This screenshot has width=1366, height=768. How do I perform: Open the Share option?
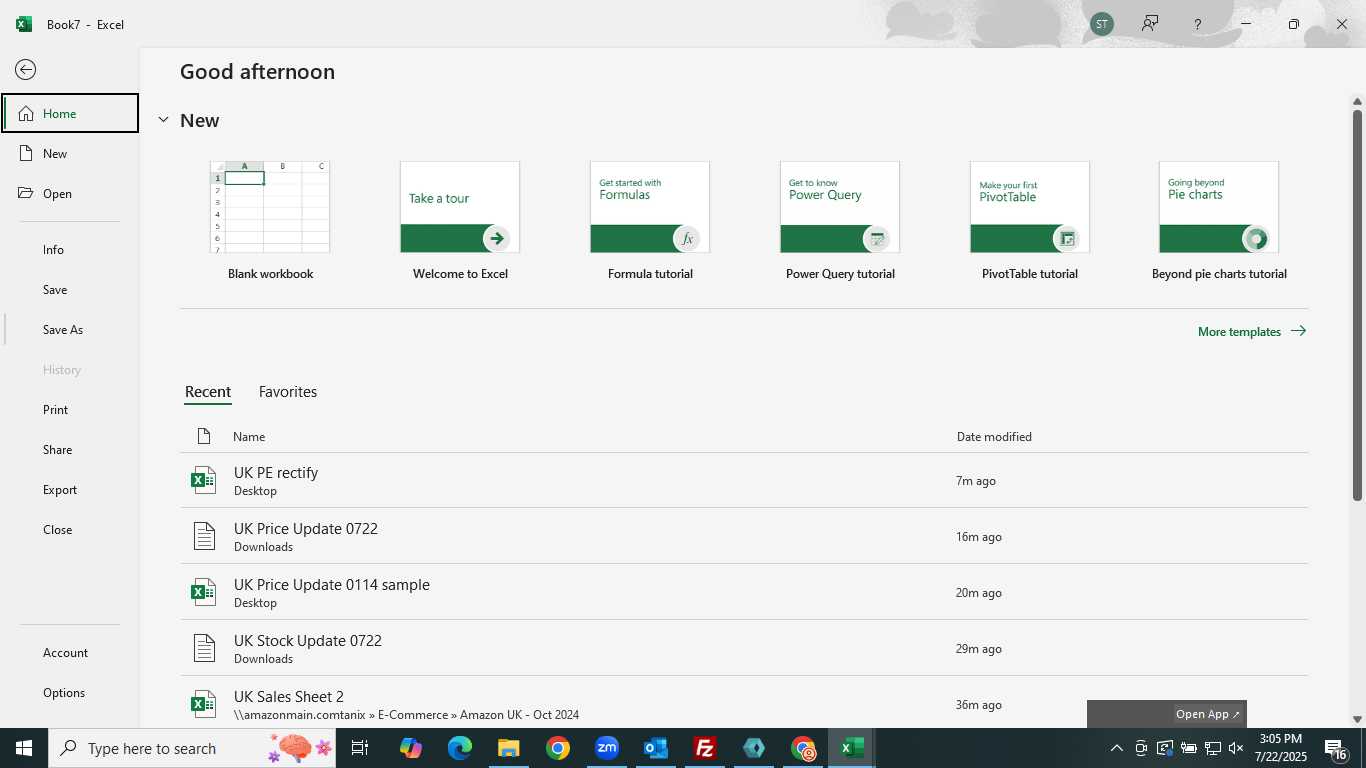coord(70,449)
